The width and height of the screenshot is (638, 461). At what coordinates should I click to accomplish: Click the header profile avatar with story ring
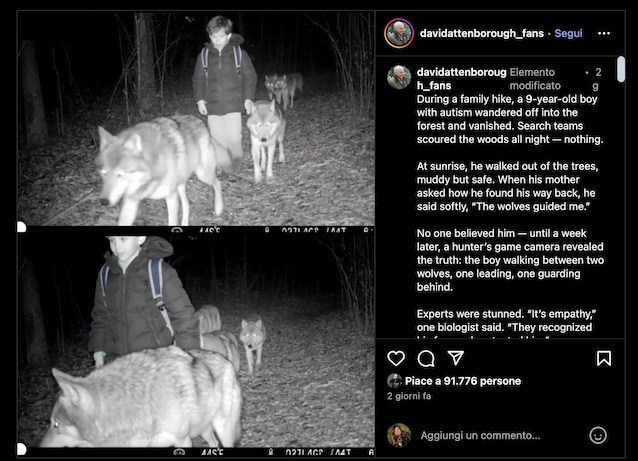click(x=399, y=33)
